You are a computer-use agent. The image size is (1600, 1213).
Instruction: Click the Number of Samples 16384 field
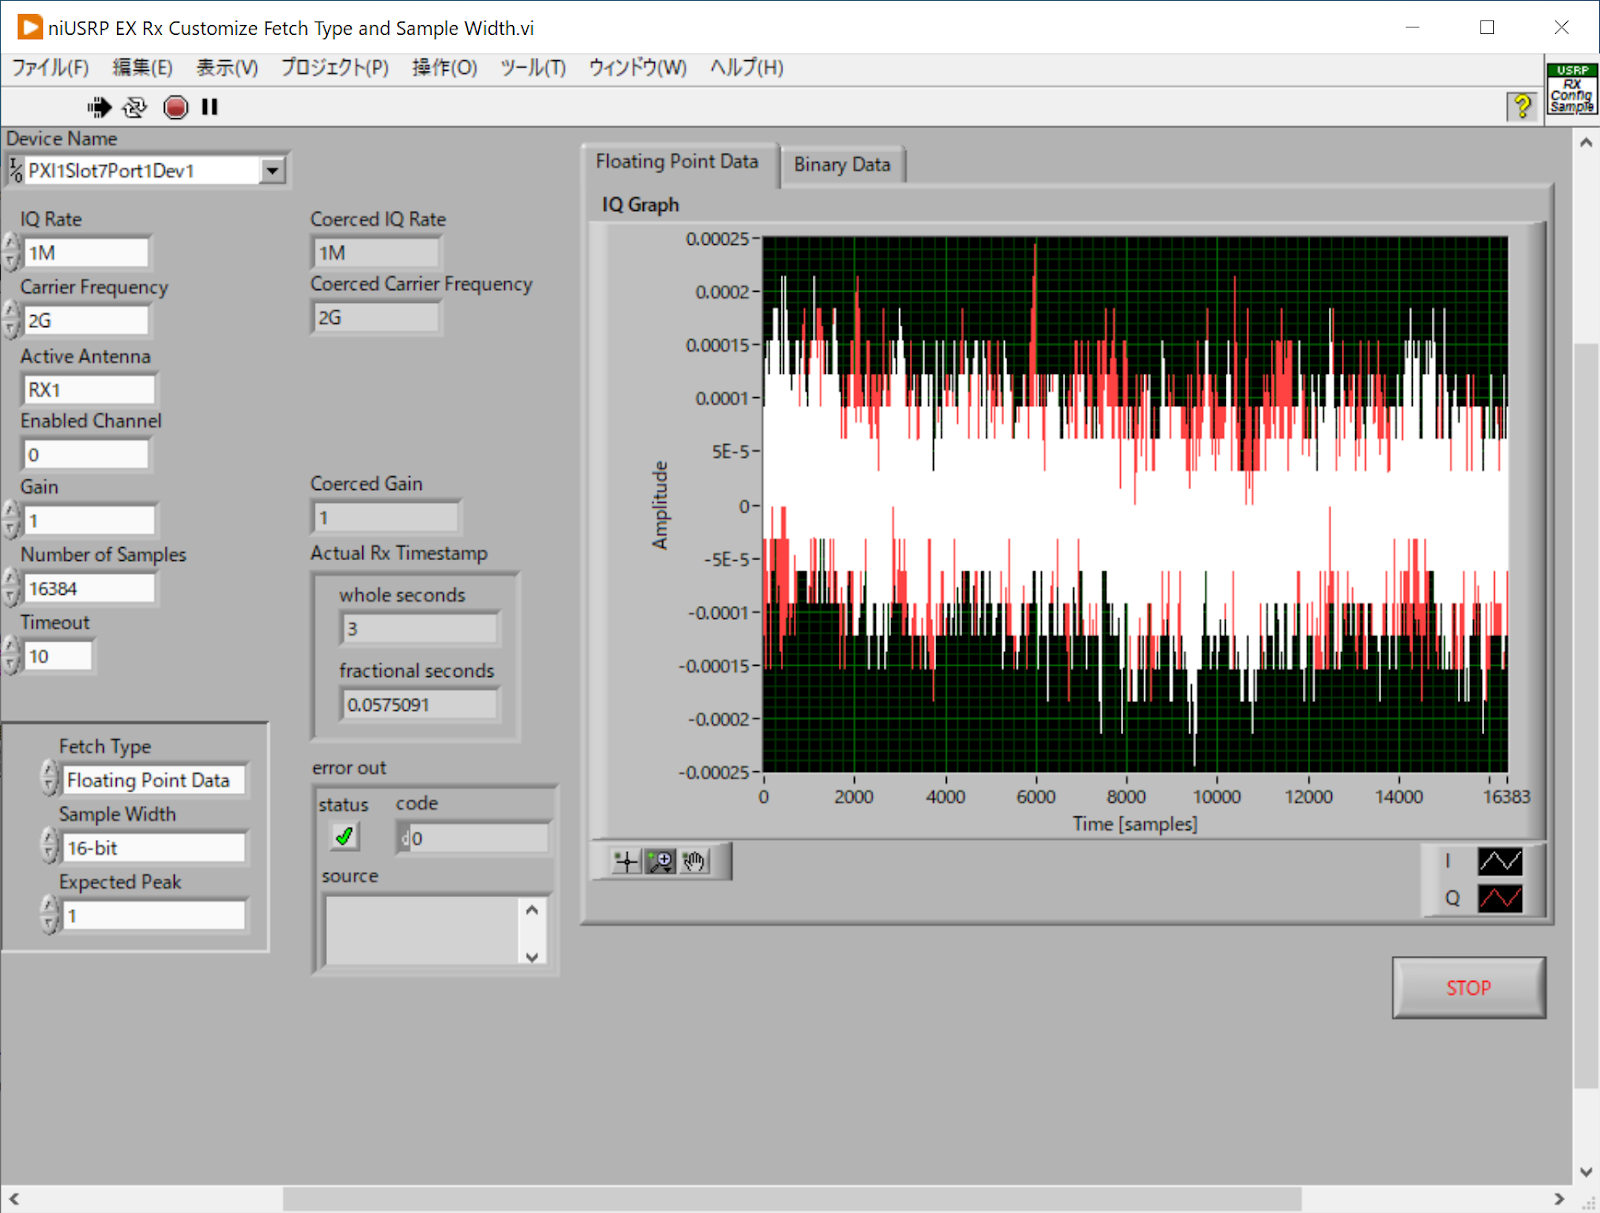89,589
